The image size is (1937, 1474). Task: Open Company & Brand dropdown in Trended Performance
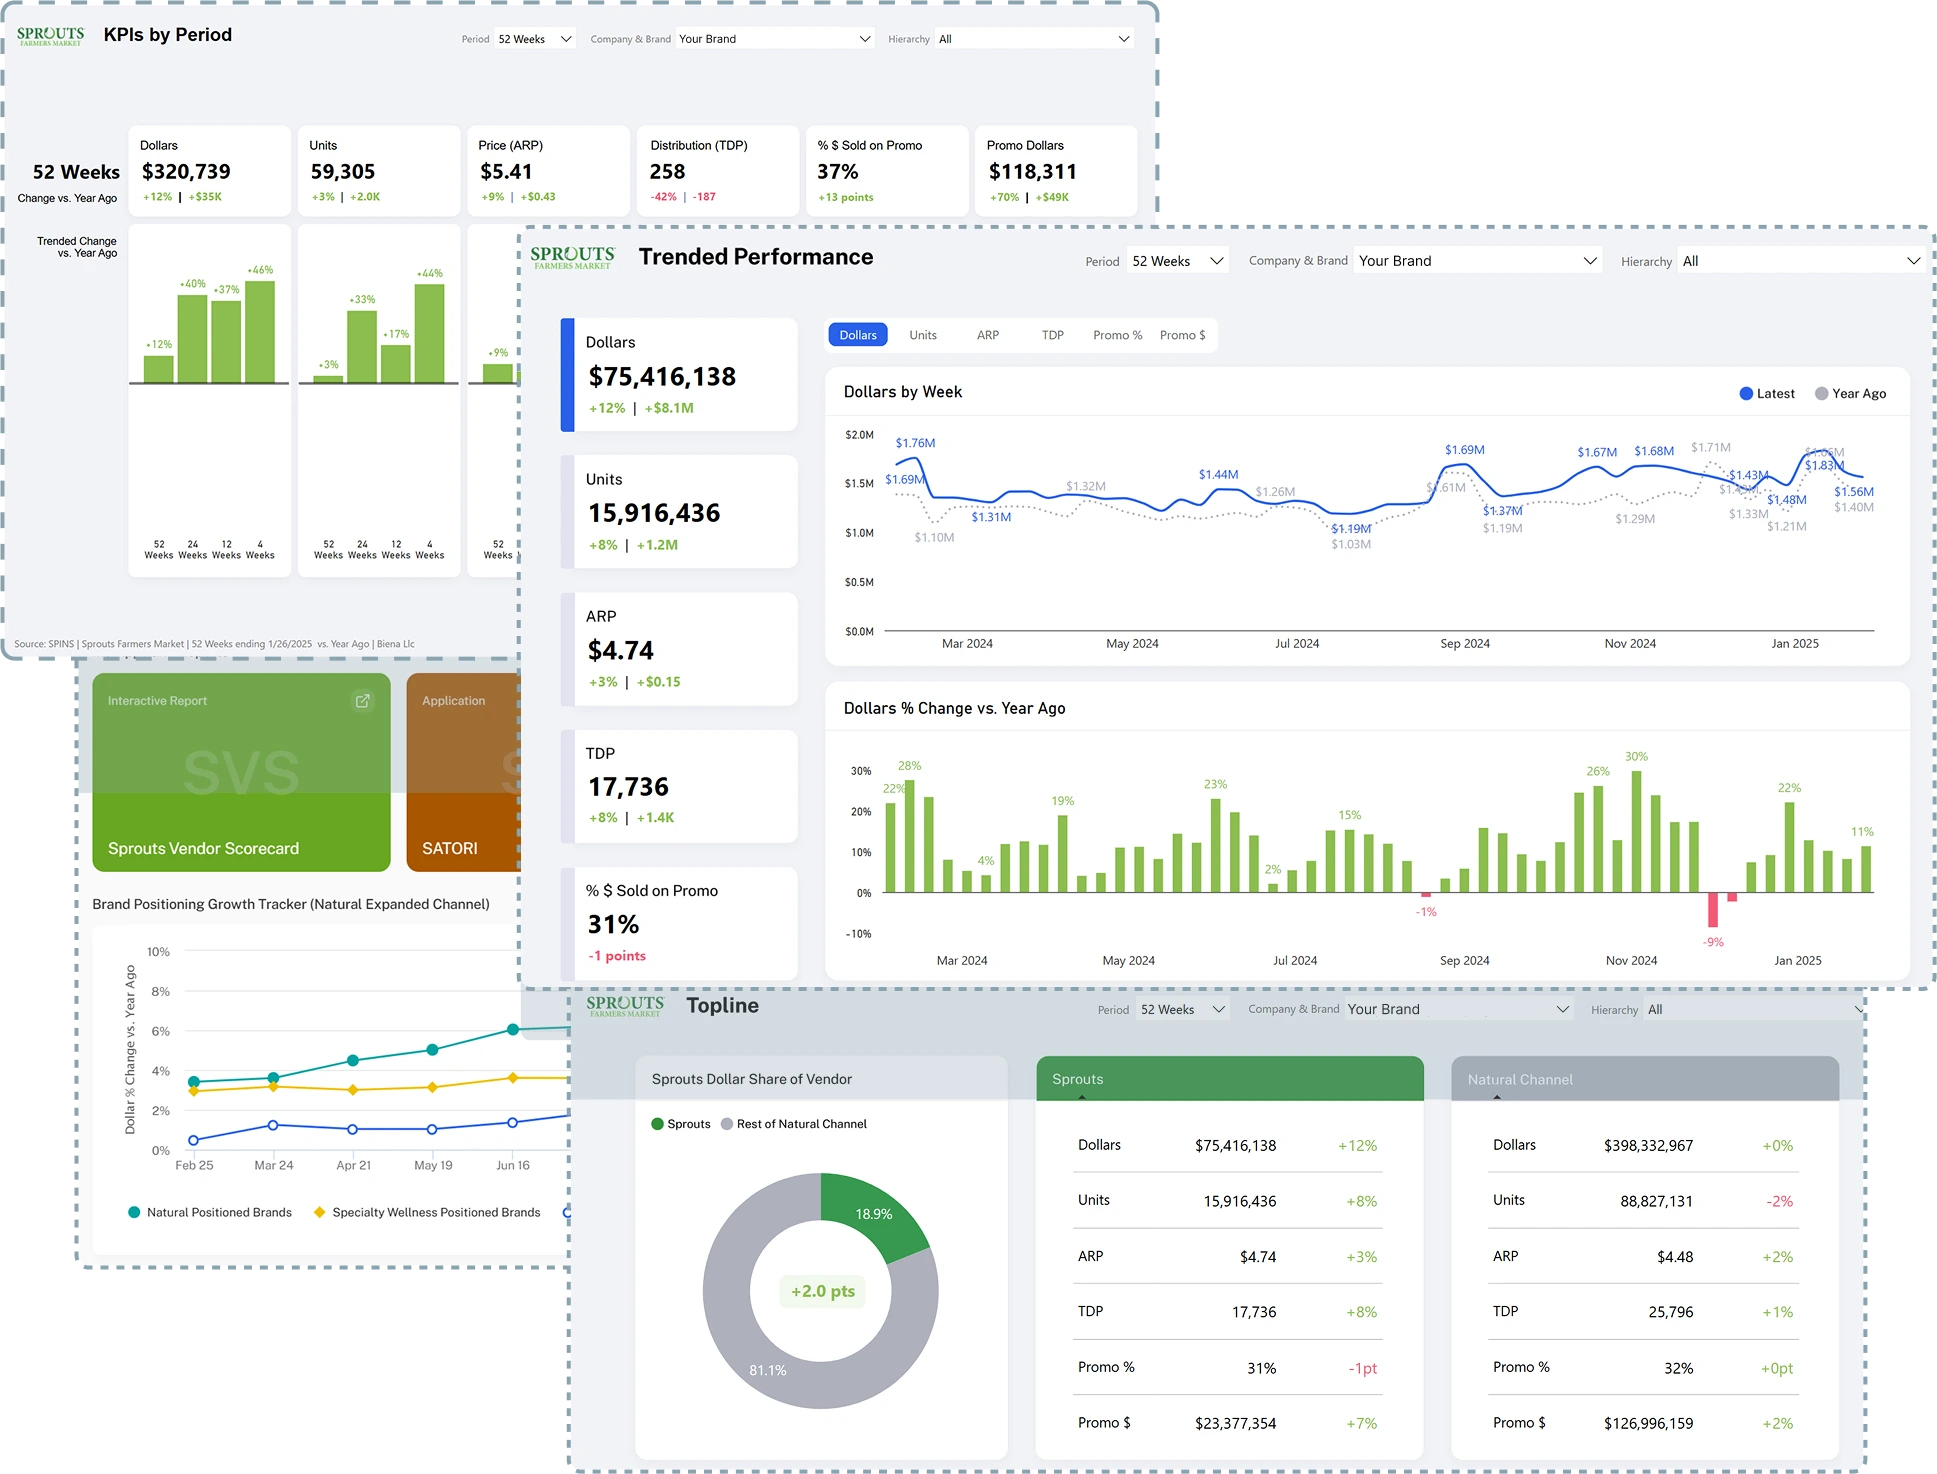coord(1478,261)
